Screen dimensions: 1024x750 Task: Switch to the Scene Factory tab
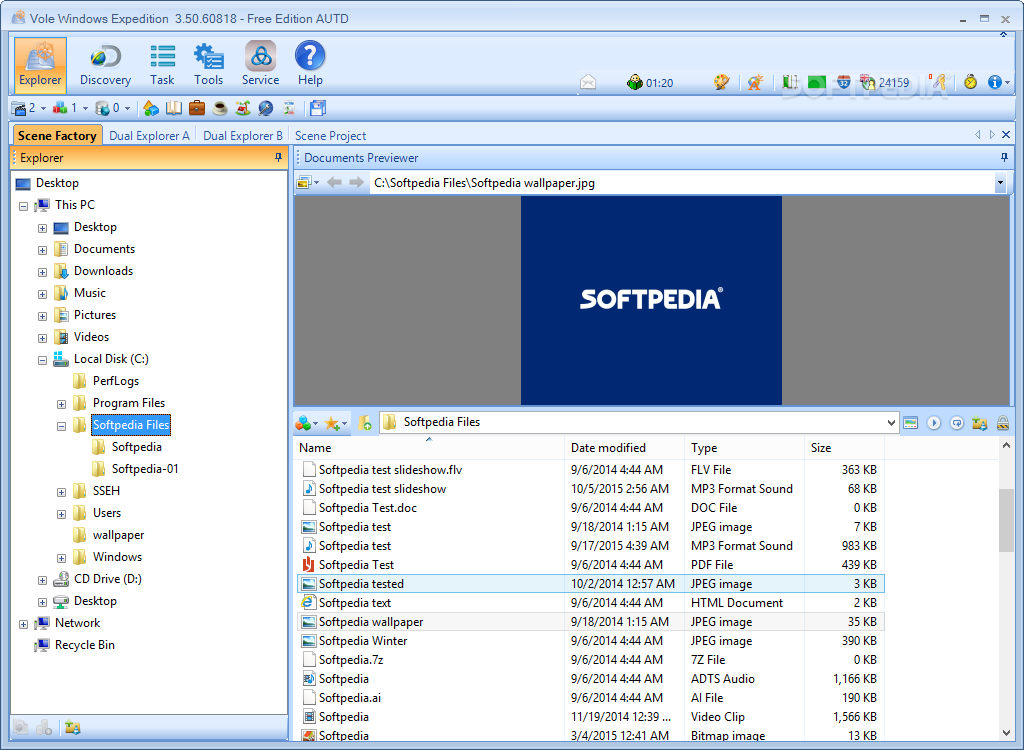coord(57,135)
